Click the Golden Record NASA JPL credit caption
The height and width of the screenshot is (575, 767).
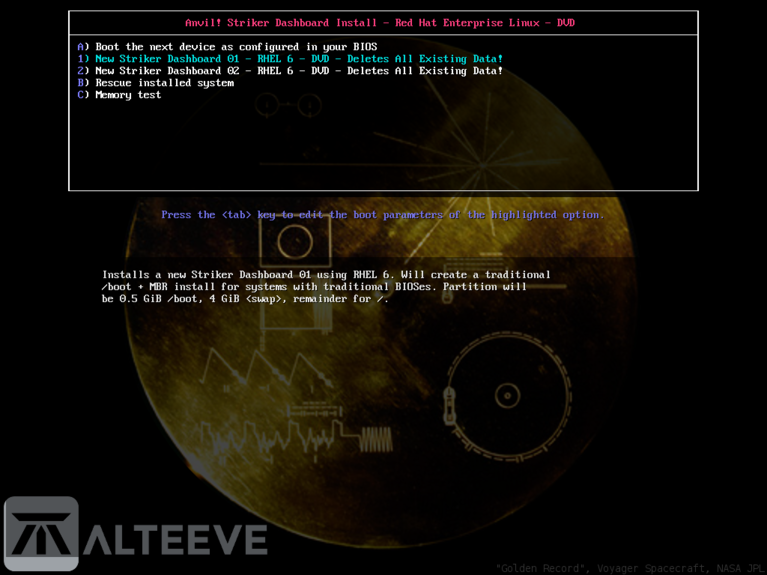[x=629, y=567]
